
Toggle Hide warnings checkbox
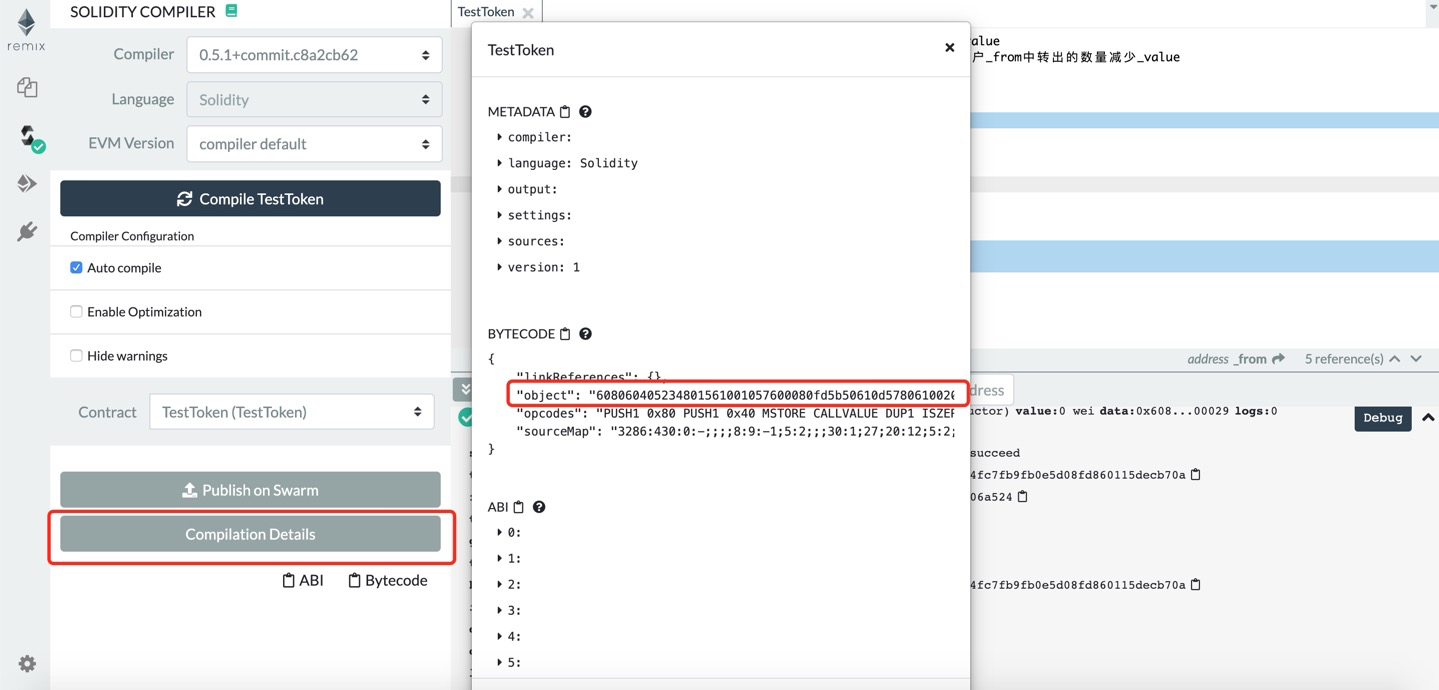[x=76, y=356]
